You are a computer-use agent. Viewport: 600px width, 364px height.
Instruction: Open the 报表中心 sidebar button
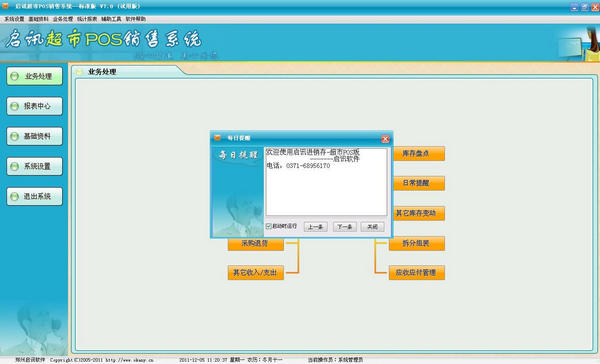click(34, 106)
